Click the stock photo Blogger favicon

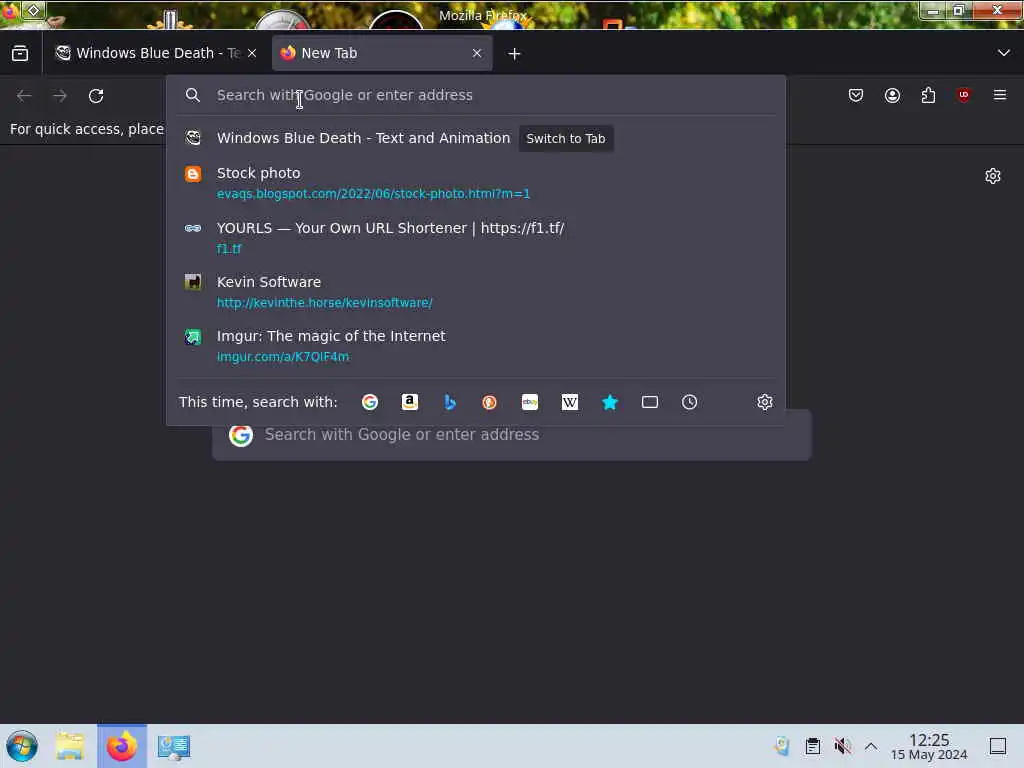click(193, 174)
